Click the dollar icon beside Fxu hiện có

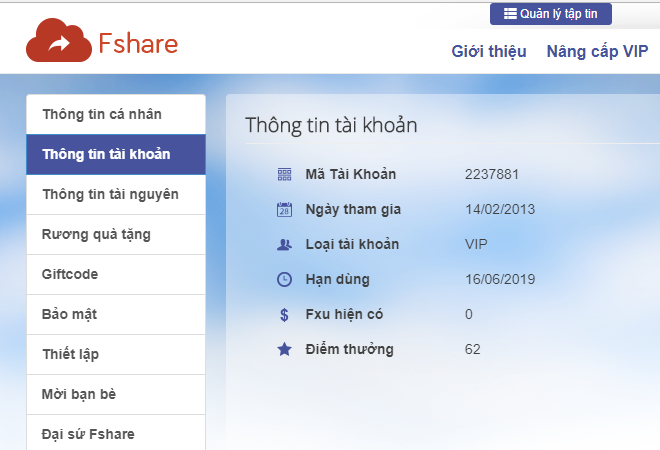point(285,314)
